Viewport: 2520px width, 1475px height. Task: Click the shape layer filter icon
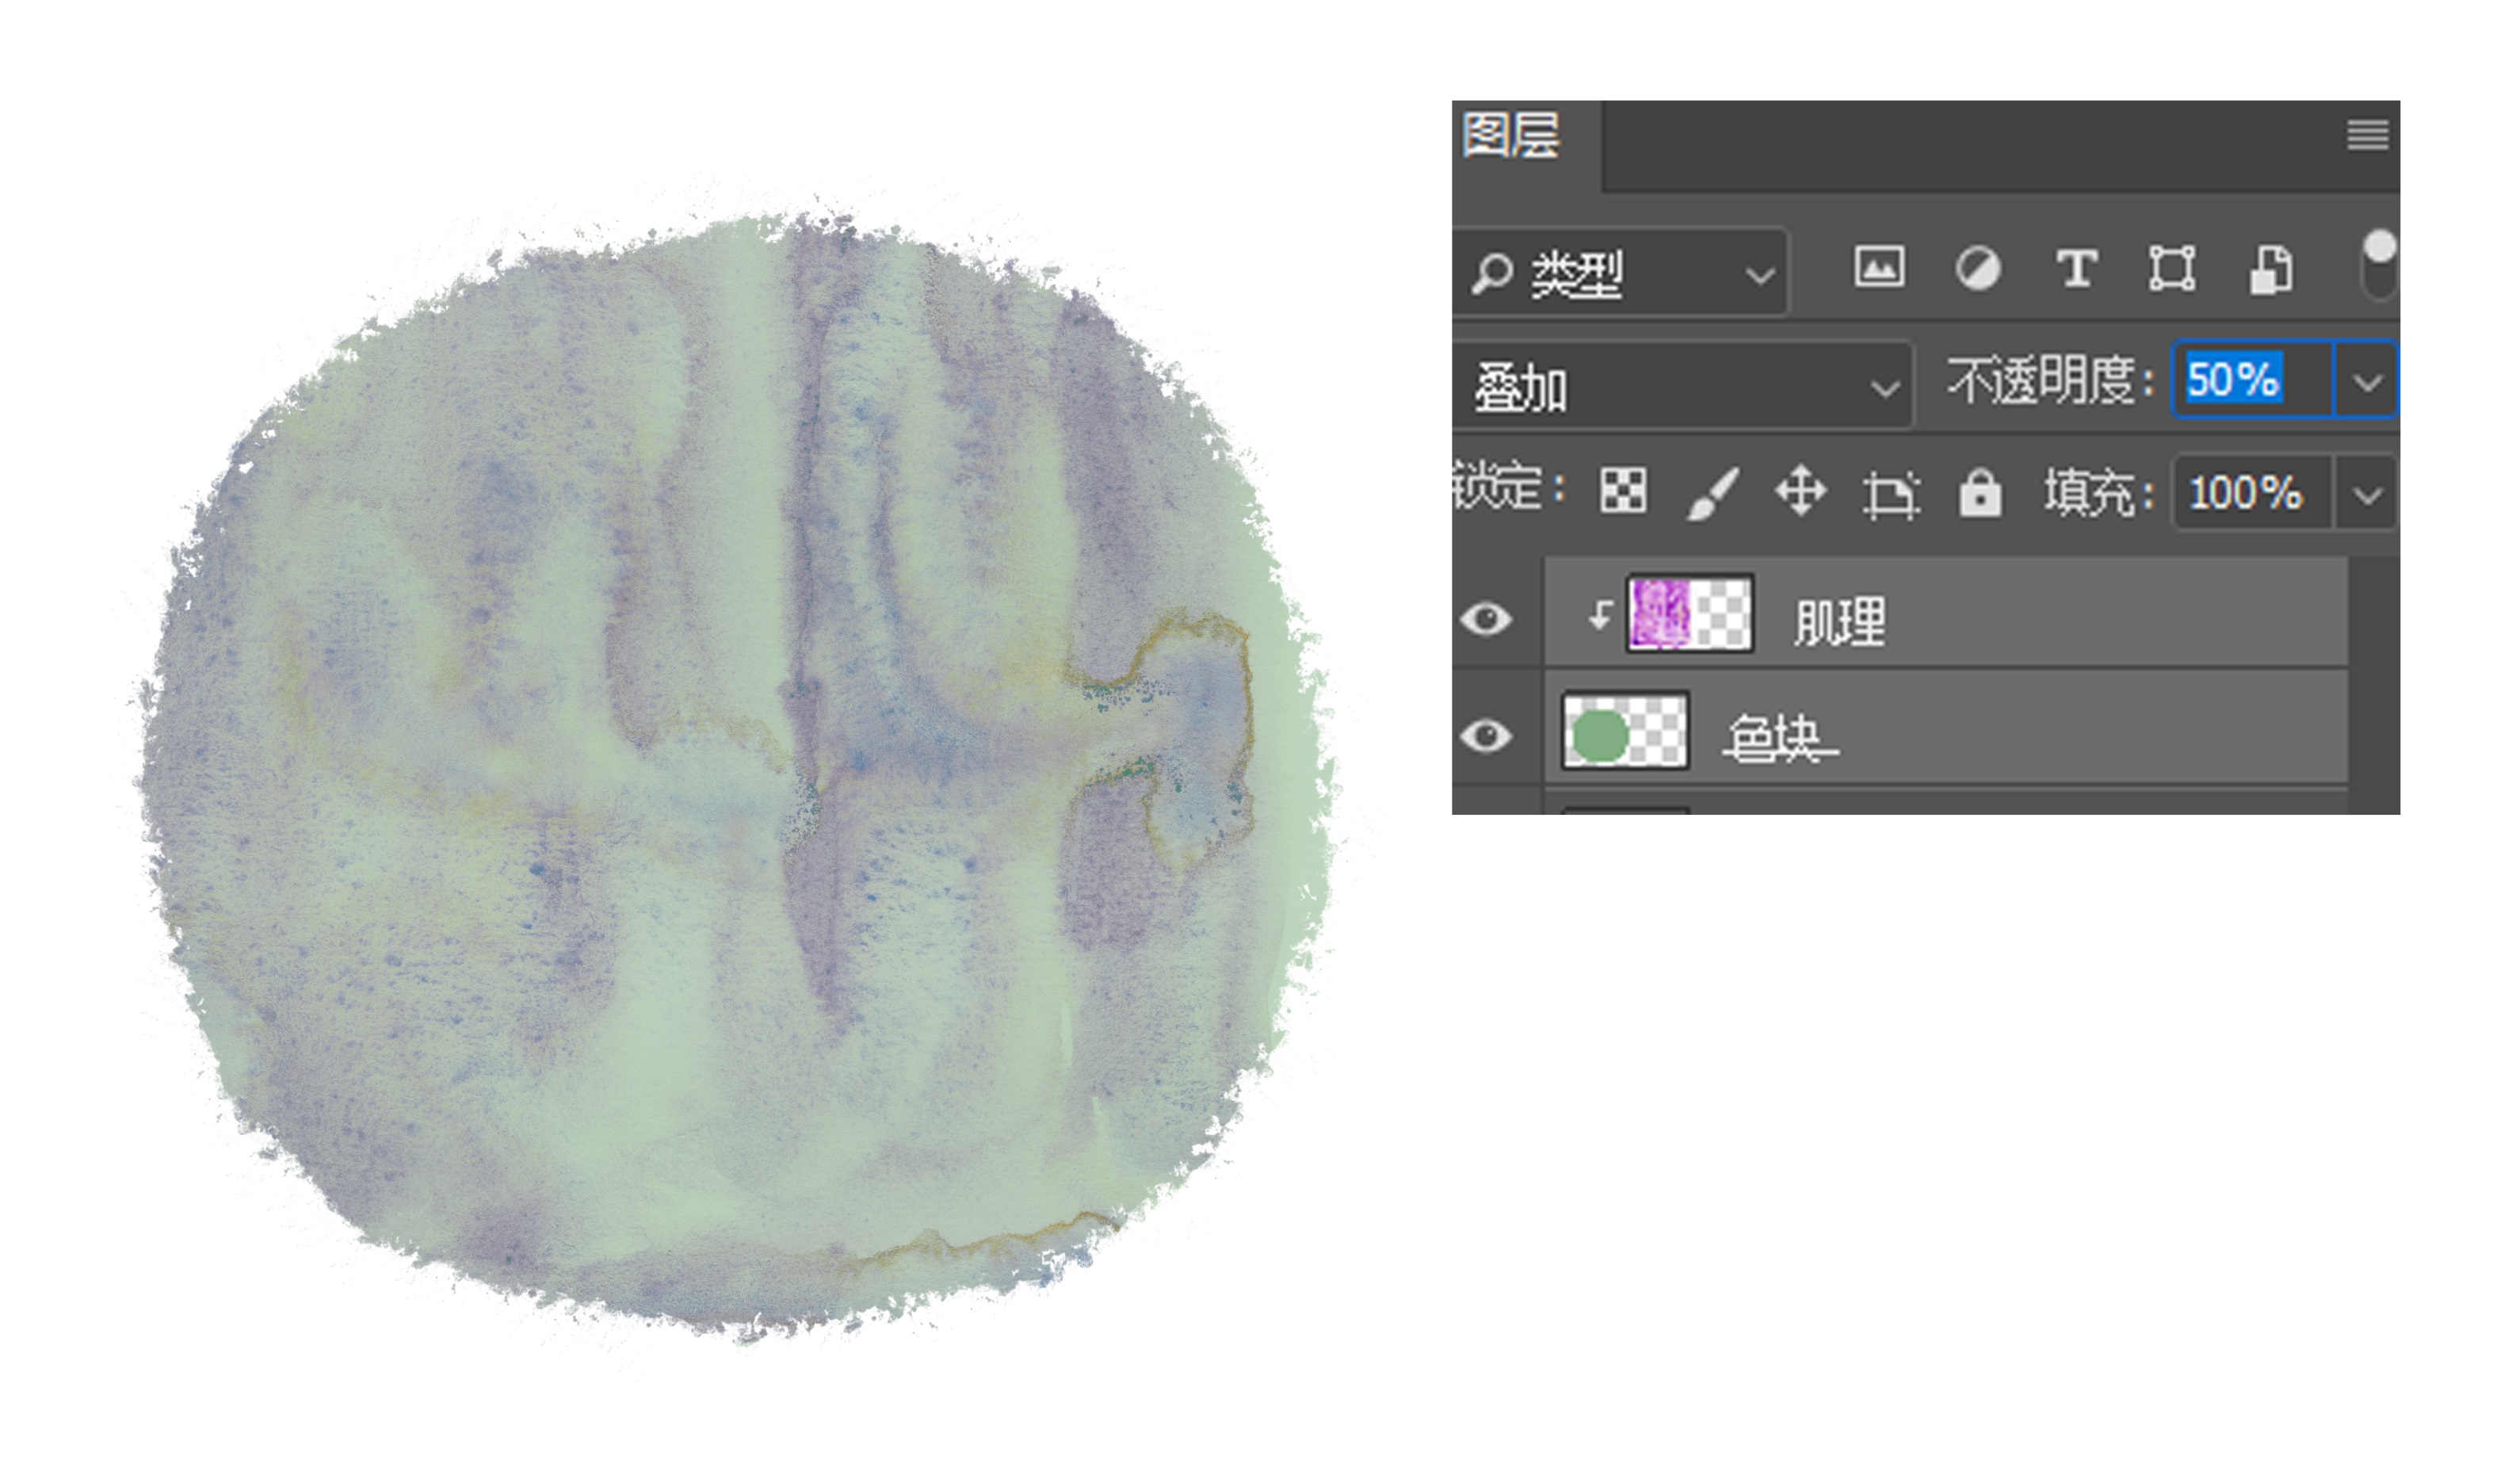[2172, 268]
